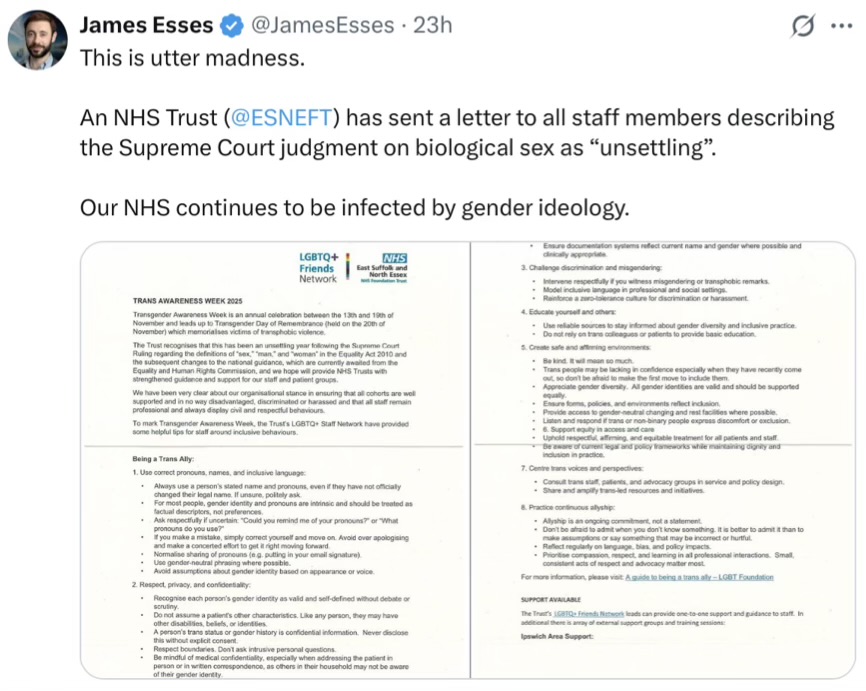This screenshot has height=691, width=866.
Task: Click the TRANS AWARENESS WEEK 2025 heading
Action: coord(187,299)
